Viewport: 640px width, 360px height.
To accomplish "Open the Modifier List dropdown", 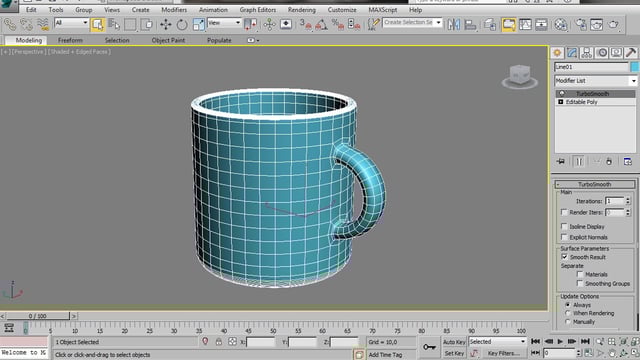I will (596, 81).
